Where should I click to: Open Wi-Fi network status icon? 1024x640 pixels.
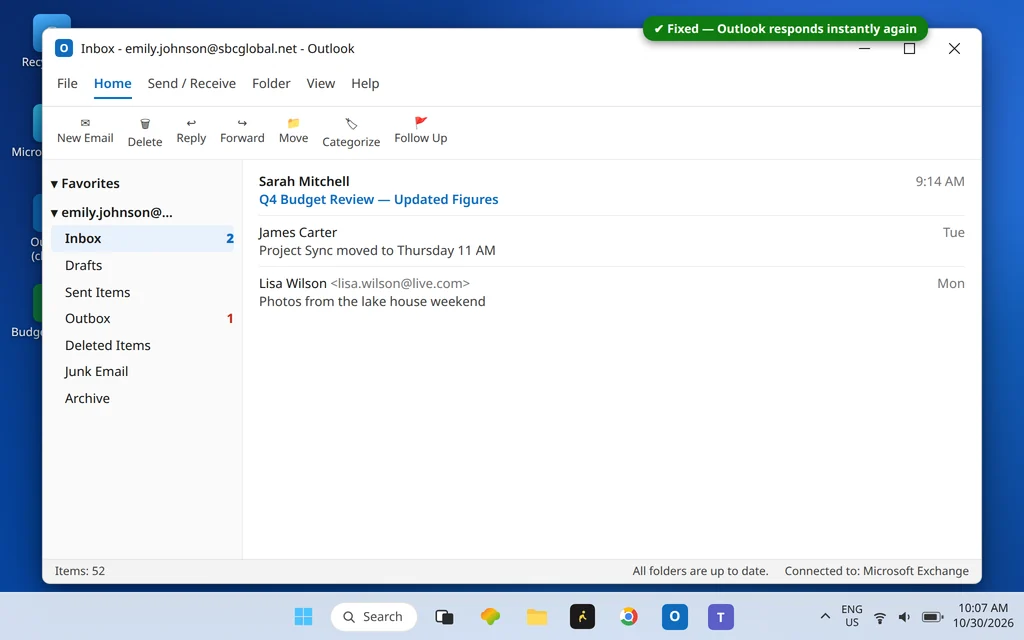880,617
